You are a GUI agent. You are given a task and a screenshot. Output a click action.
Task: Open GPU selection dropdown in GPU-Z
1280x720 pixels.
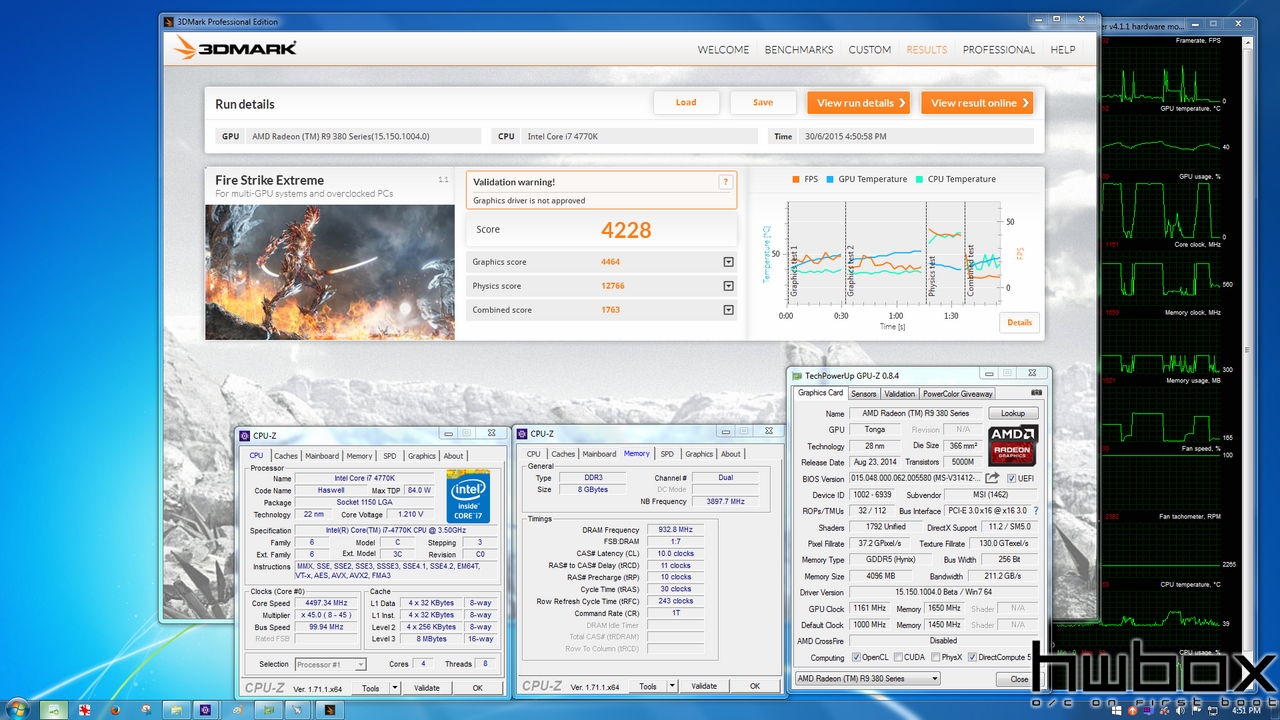pos(867,678)
